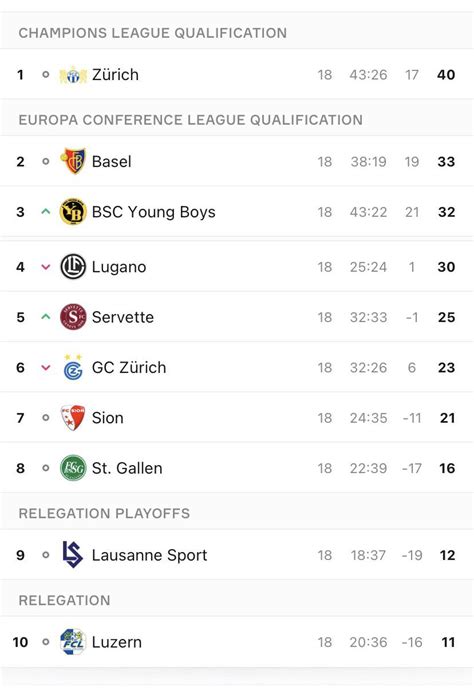Image resolution: width=474 pixels, height=691 pixels.
Task: Tap Basel's 33 points value
Action: click(x=446, y=162)
